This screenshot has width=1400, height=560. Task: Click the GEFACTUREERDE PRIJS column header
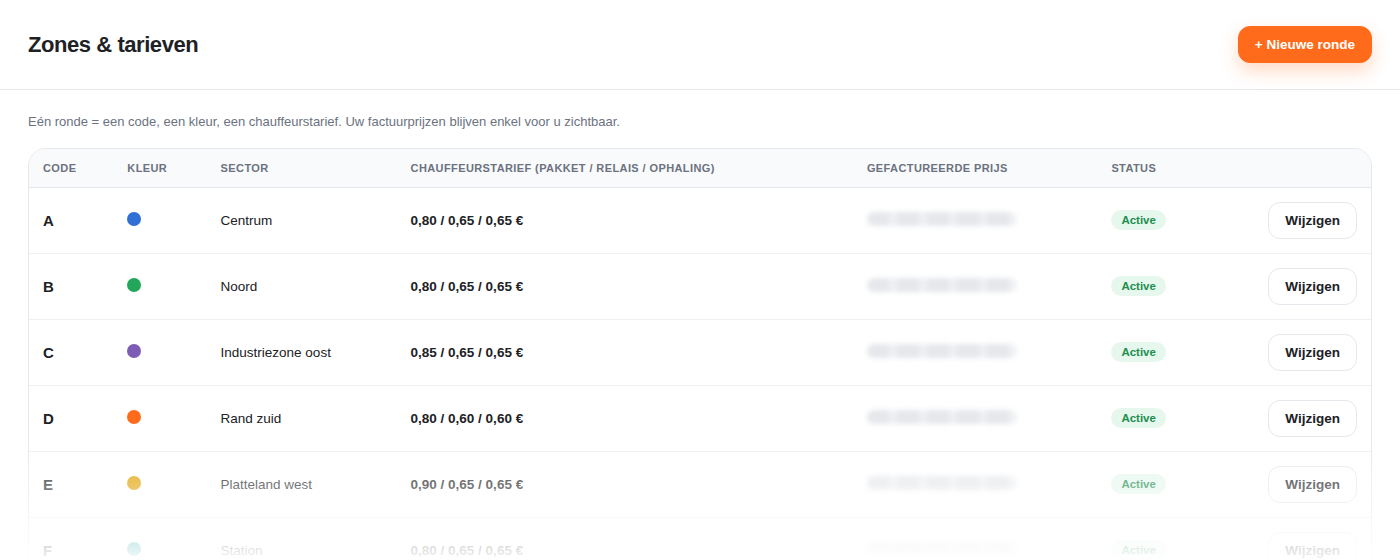click(x=937, y=168)
